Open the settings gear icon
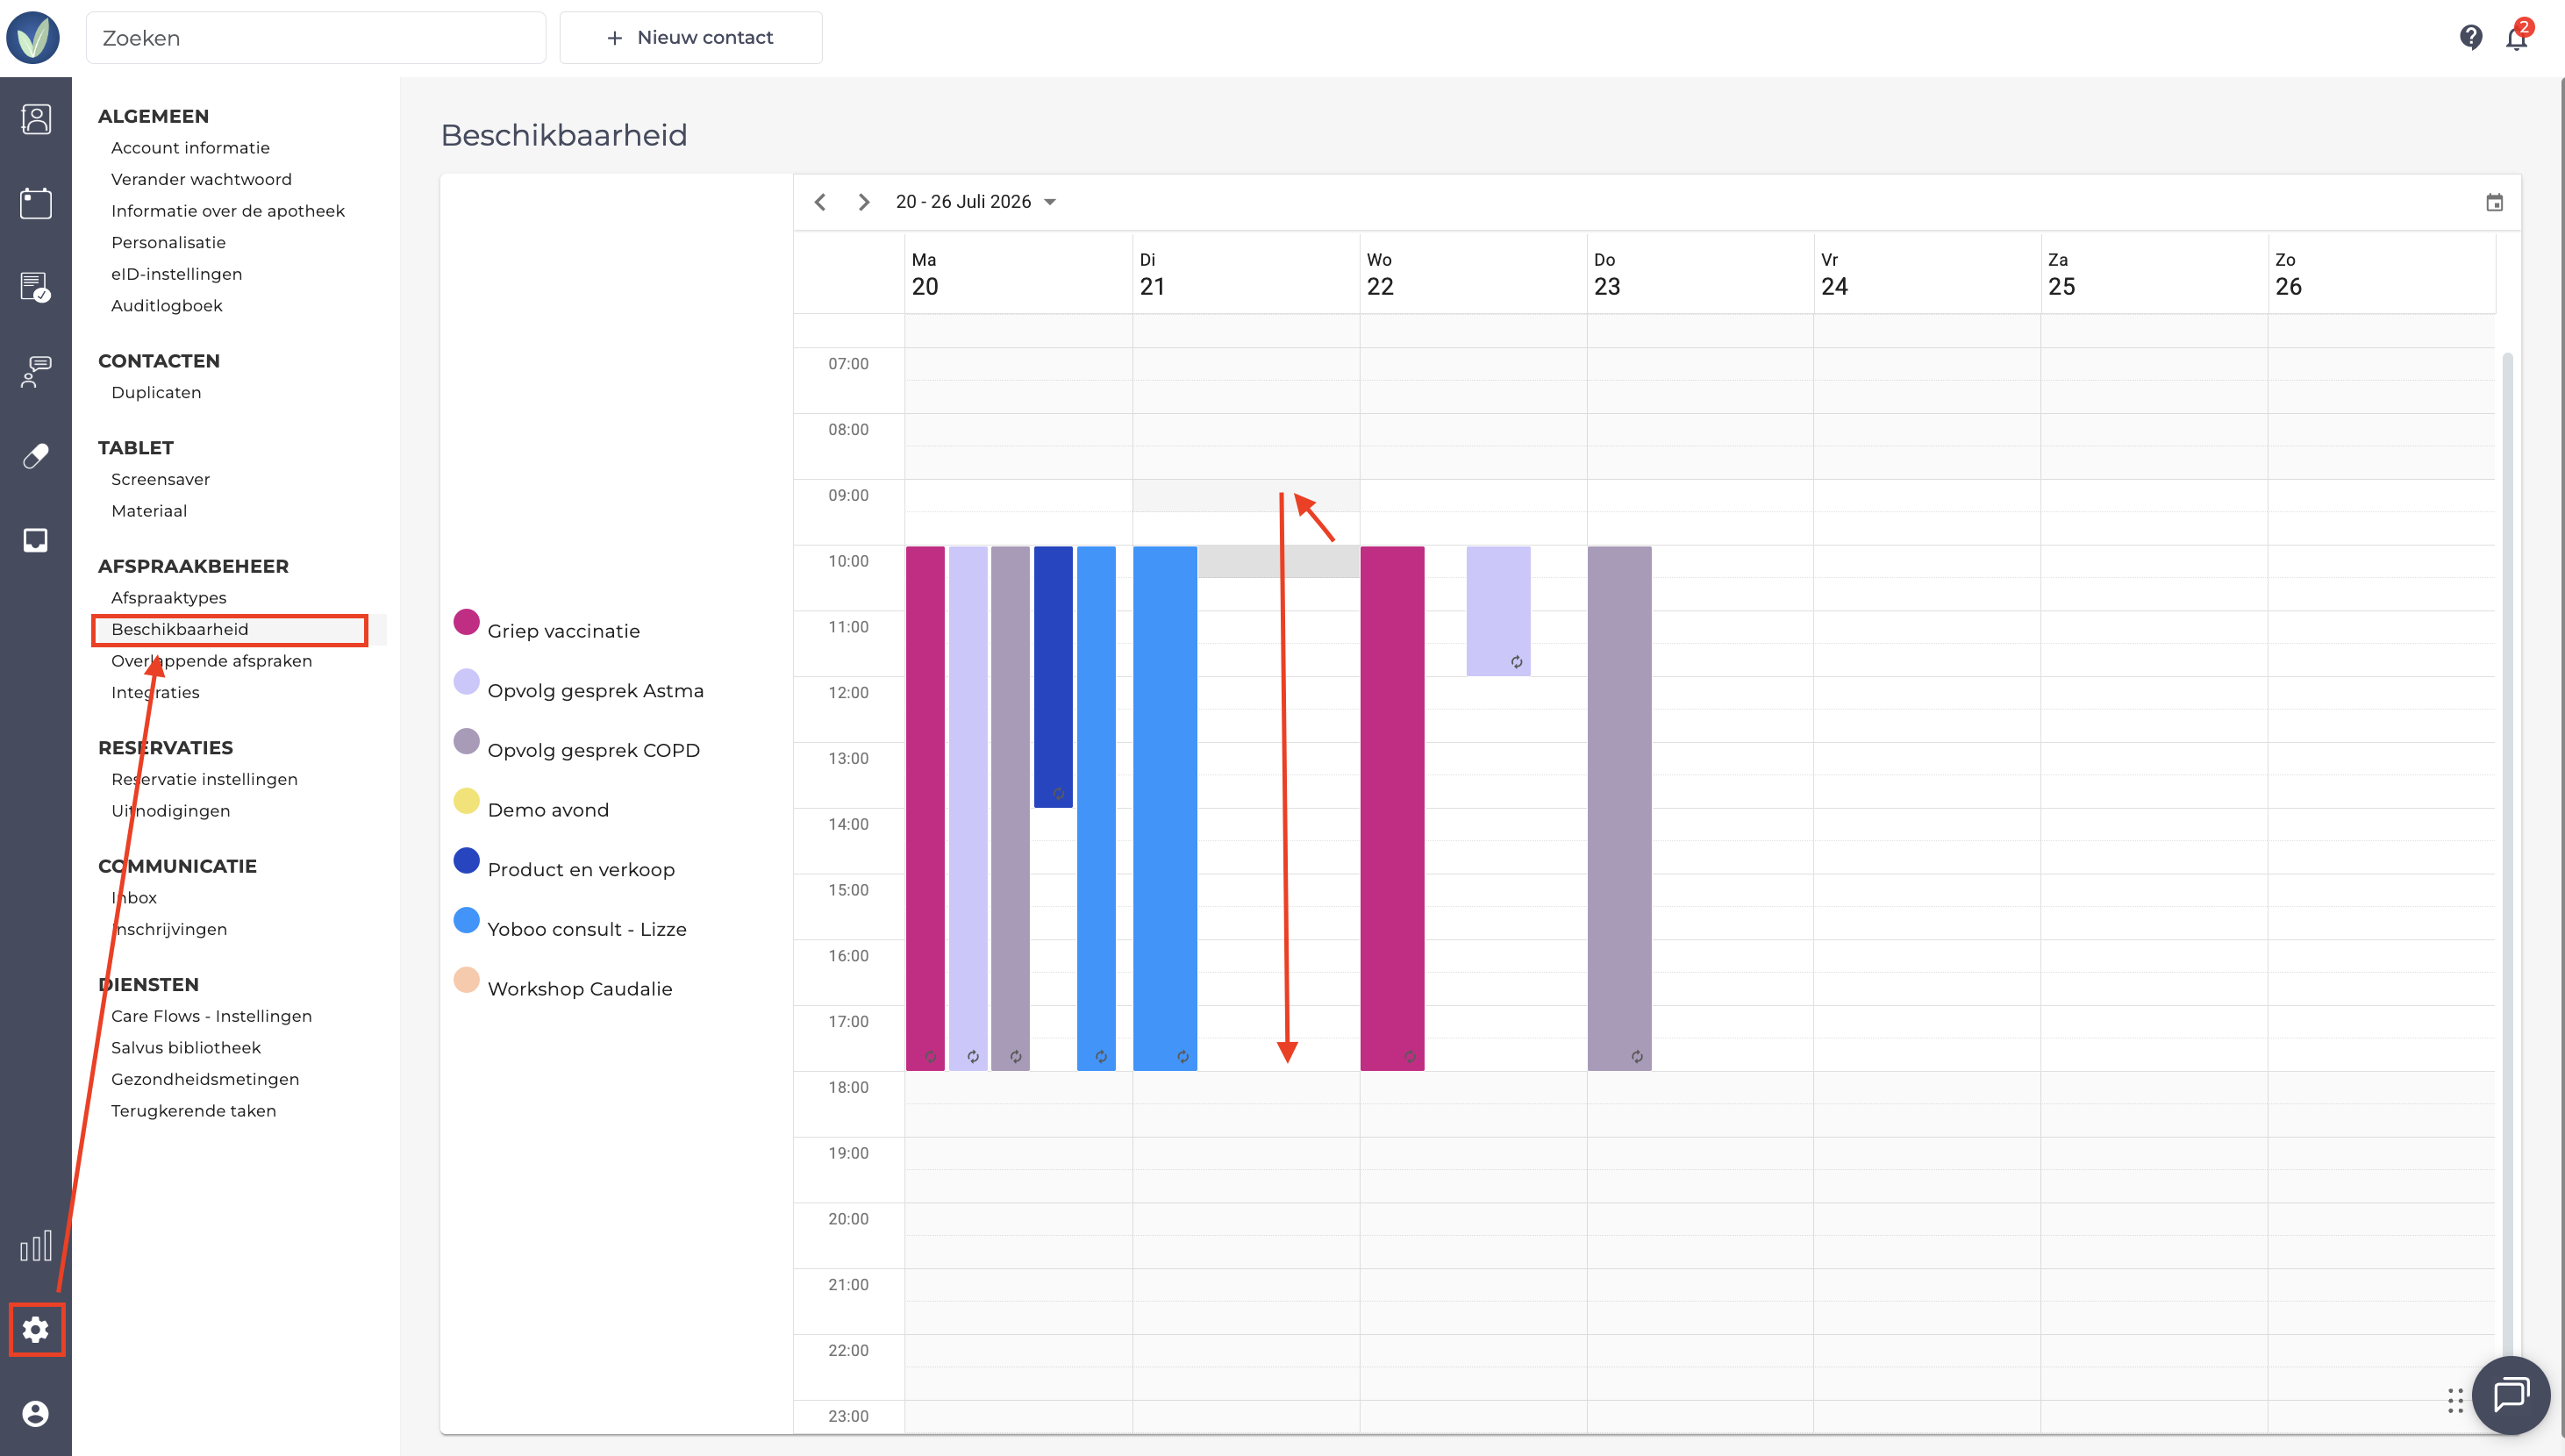The width and height of the screenshot is (2565, 1456). click(36, 1330)
